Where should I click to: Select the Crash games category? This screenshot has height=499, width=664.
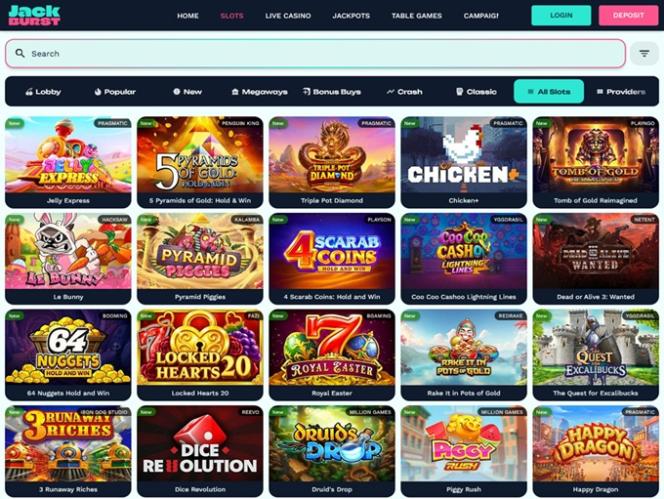(404, 91)
